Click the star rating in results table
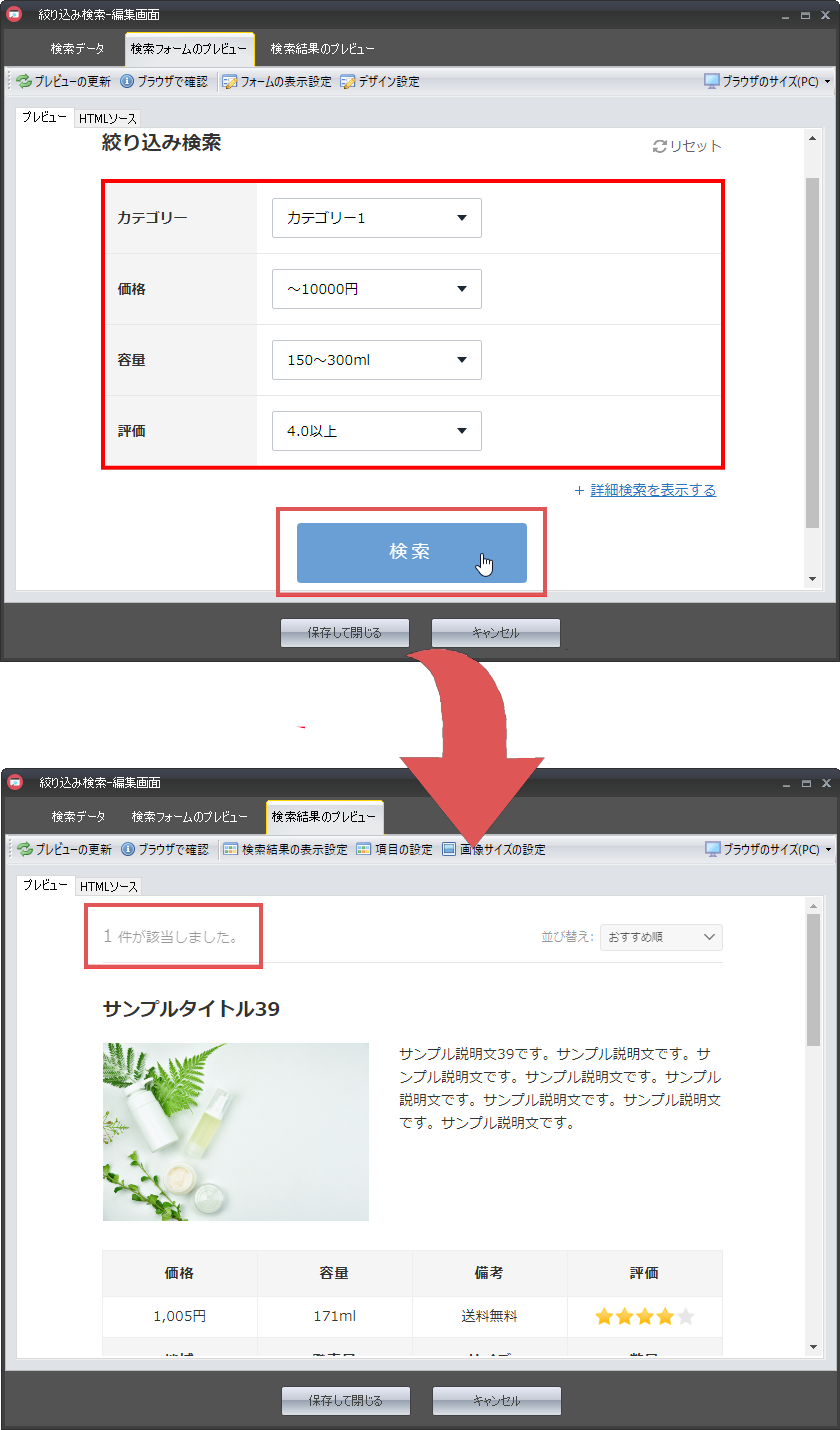This screenshot has height=1430, width=840. click(644, 1317)
